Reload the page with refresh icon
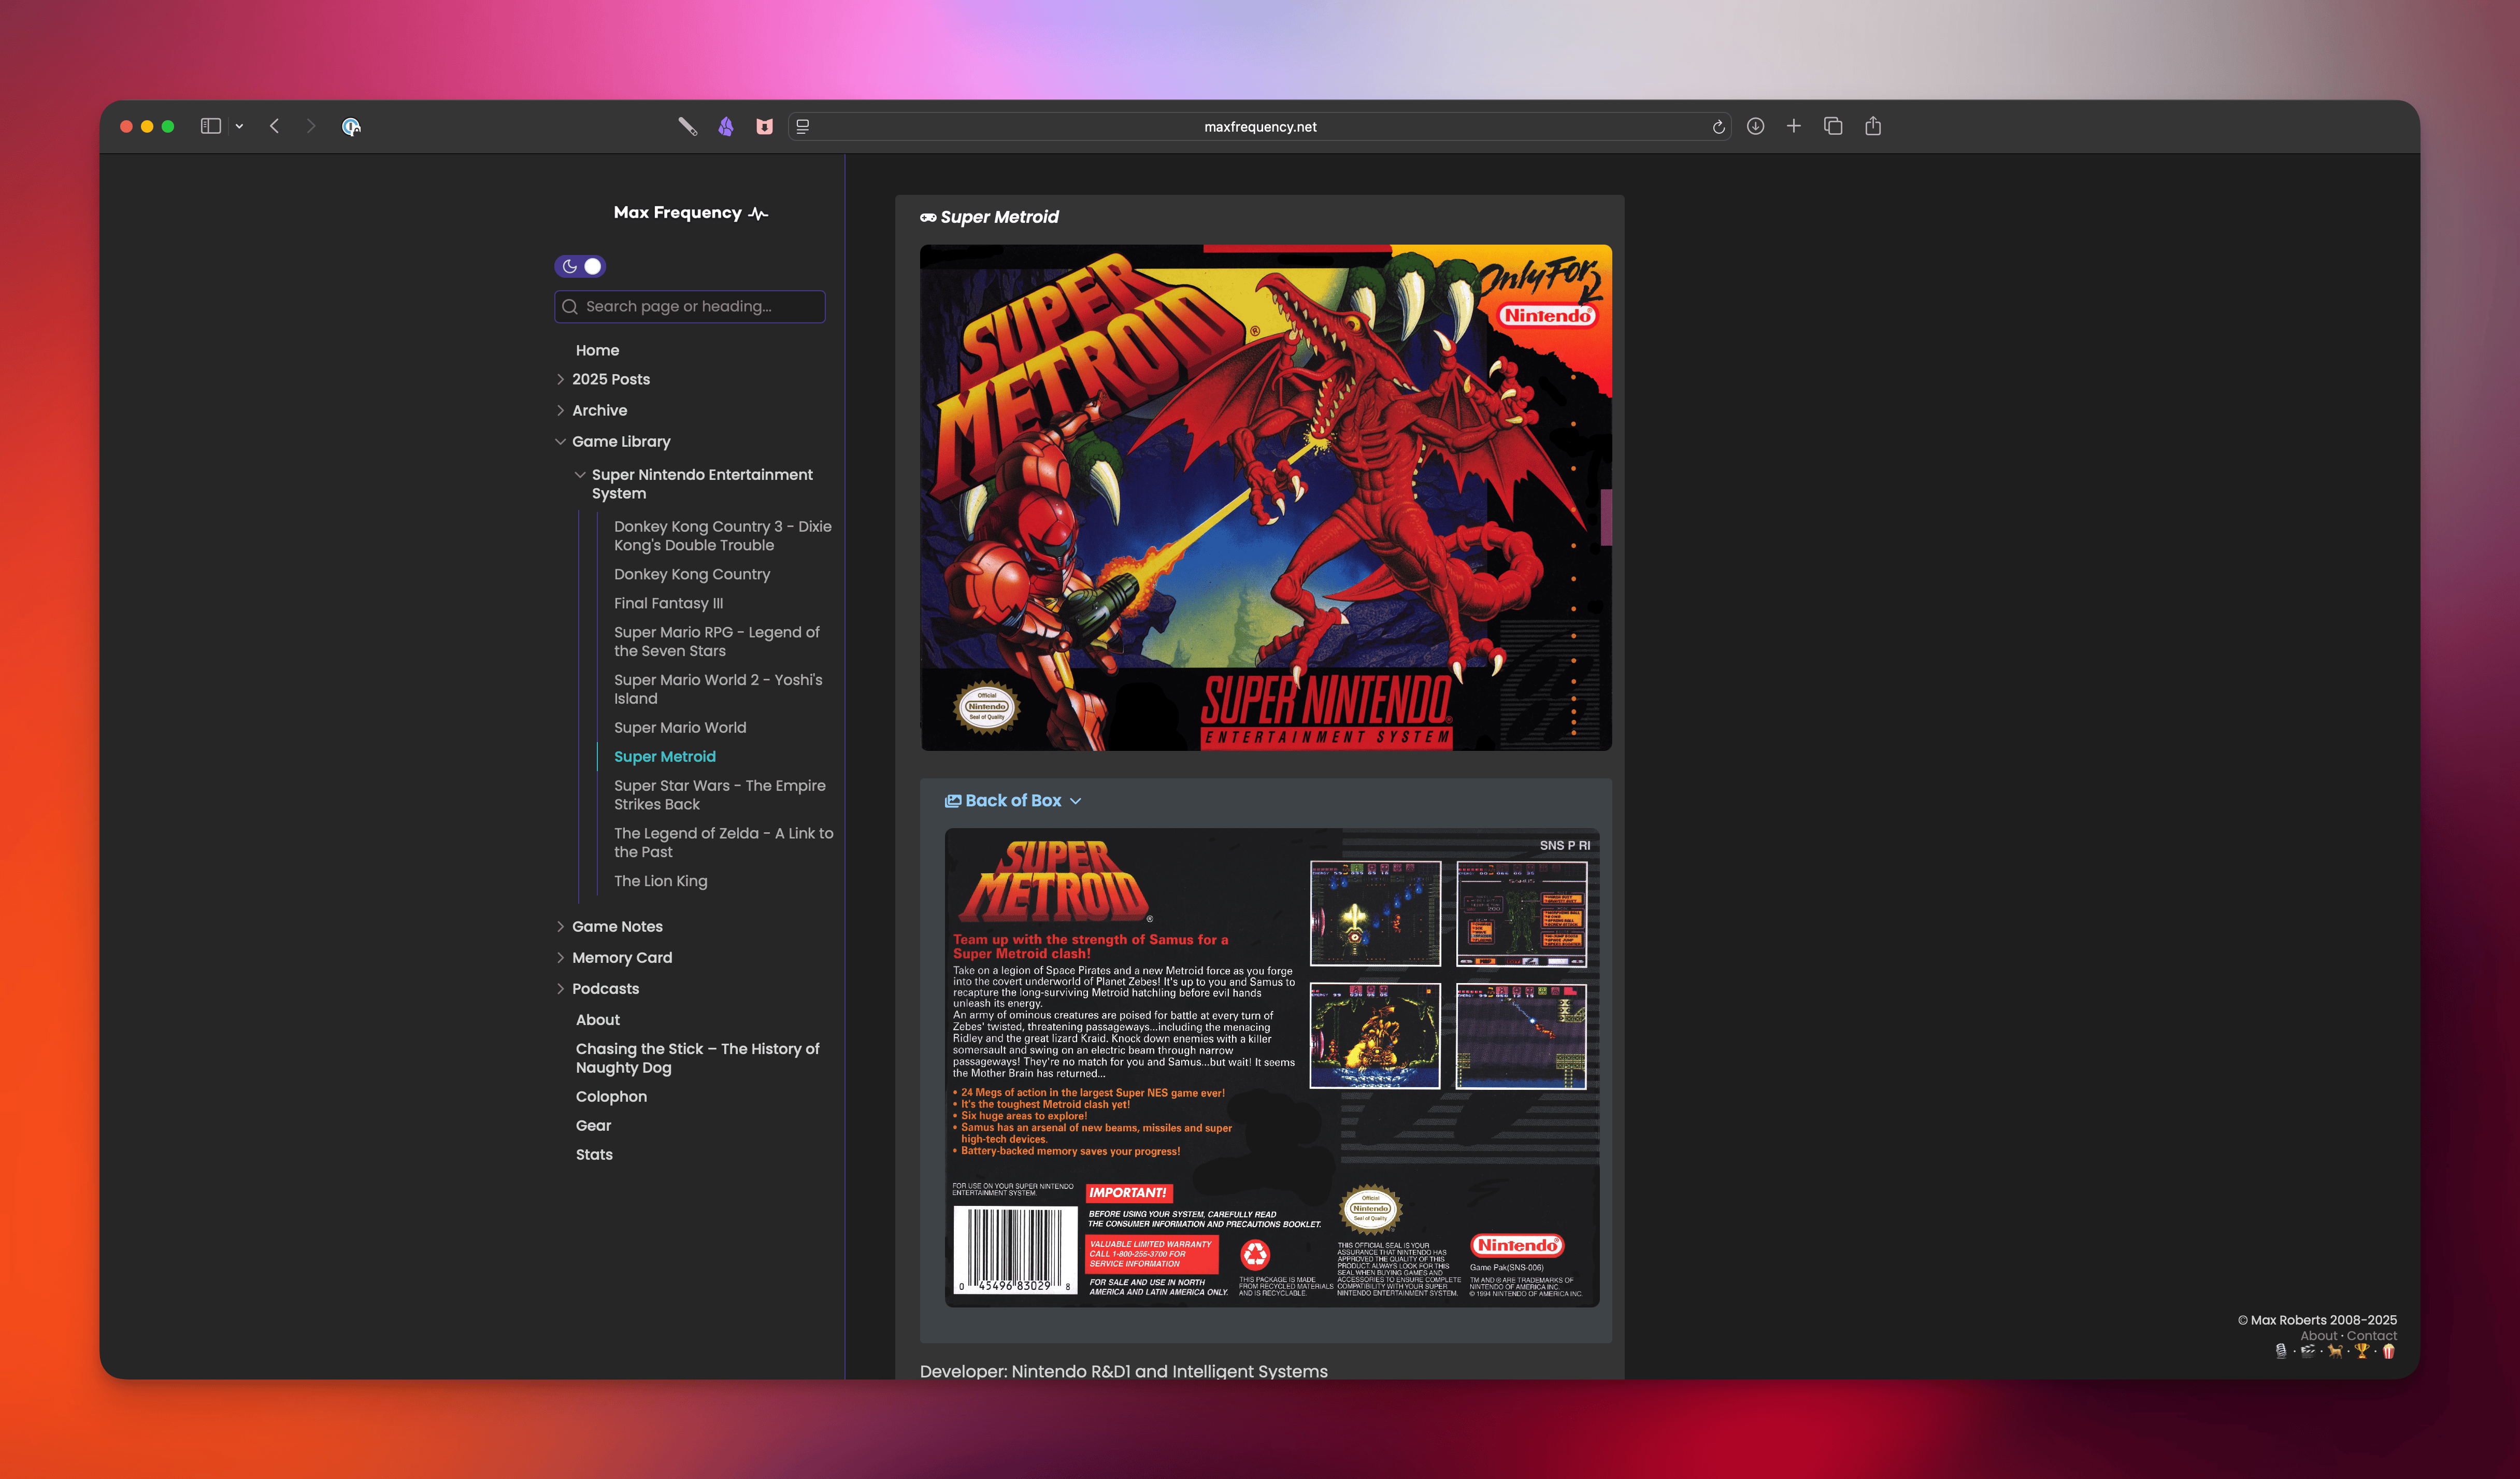This screenshot has width=2520, height=1479. point(1718,127)
